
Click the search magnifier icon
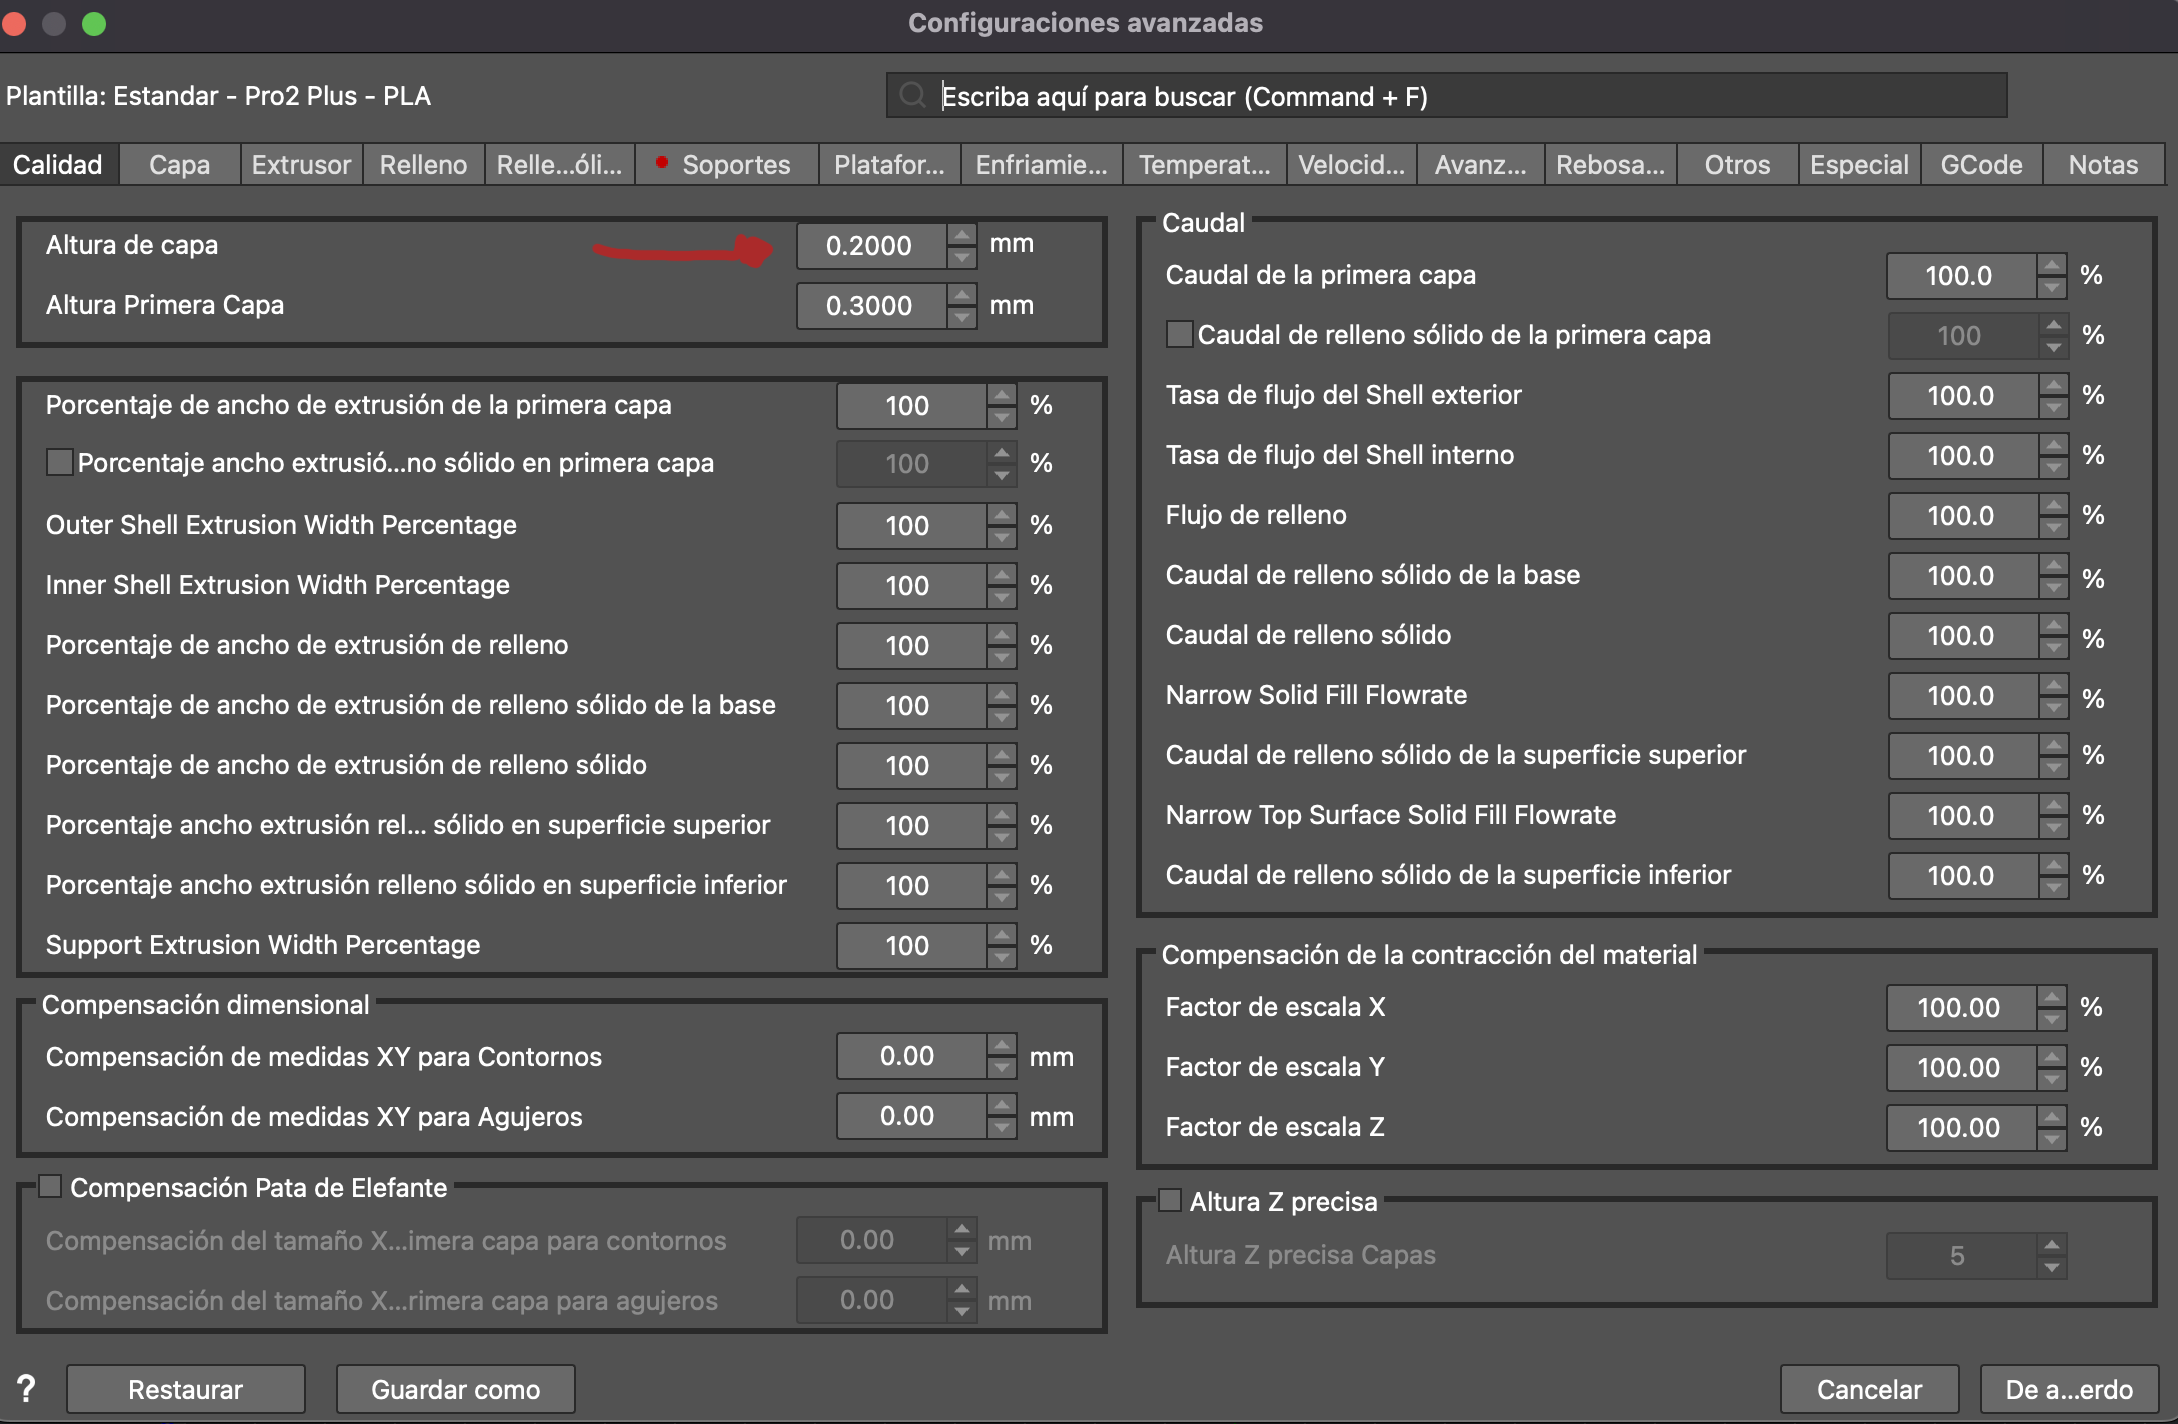coord(912,96)
